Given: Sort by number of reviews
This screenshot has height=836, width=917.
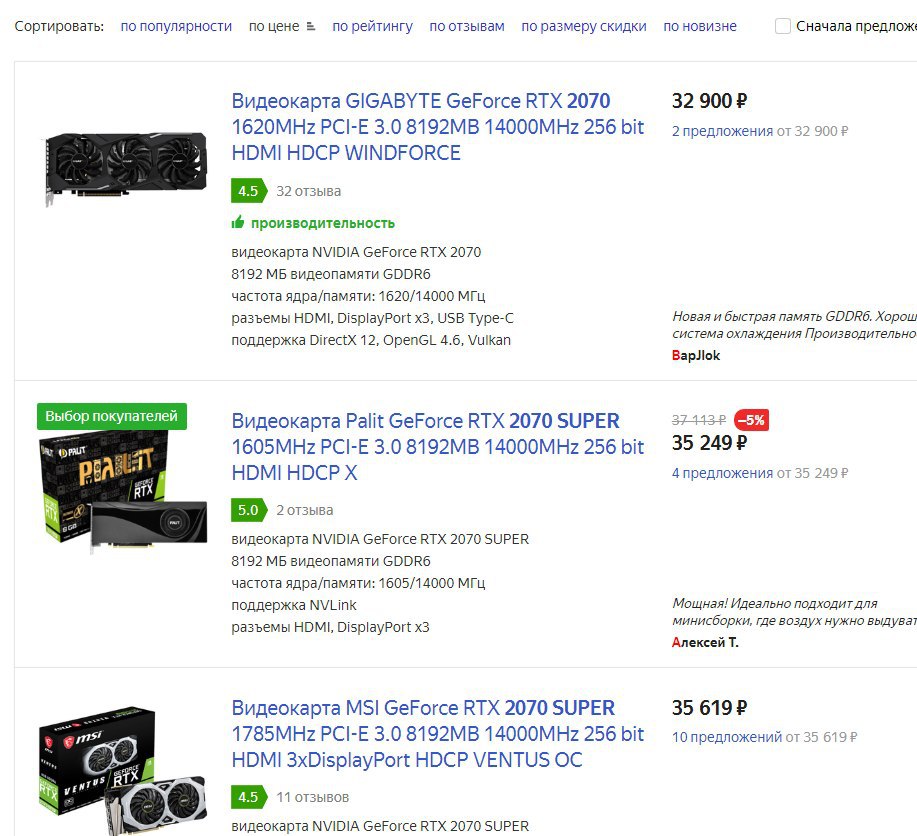Looking at the screenshot, I should 467,26.
